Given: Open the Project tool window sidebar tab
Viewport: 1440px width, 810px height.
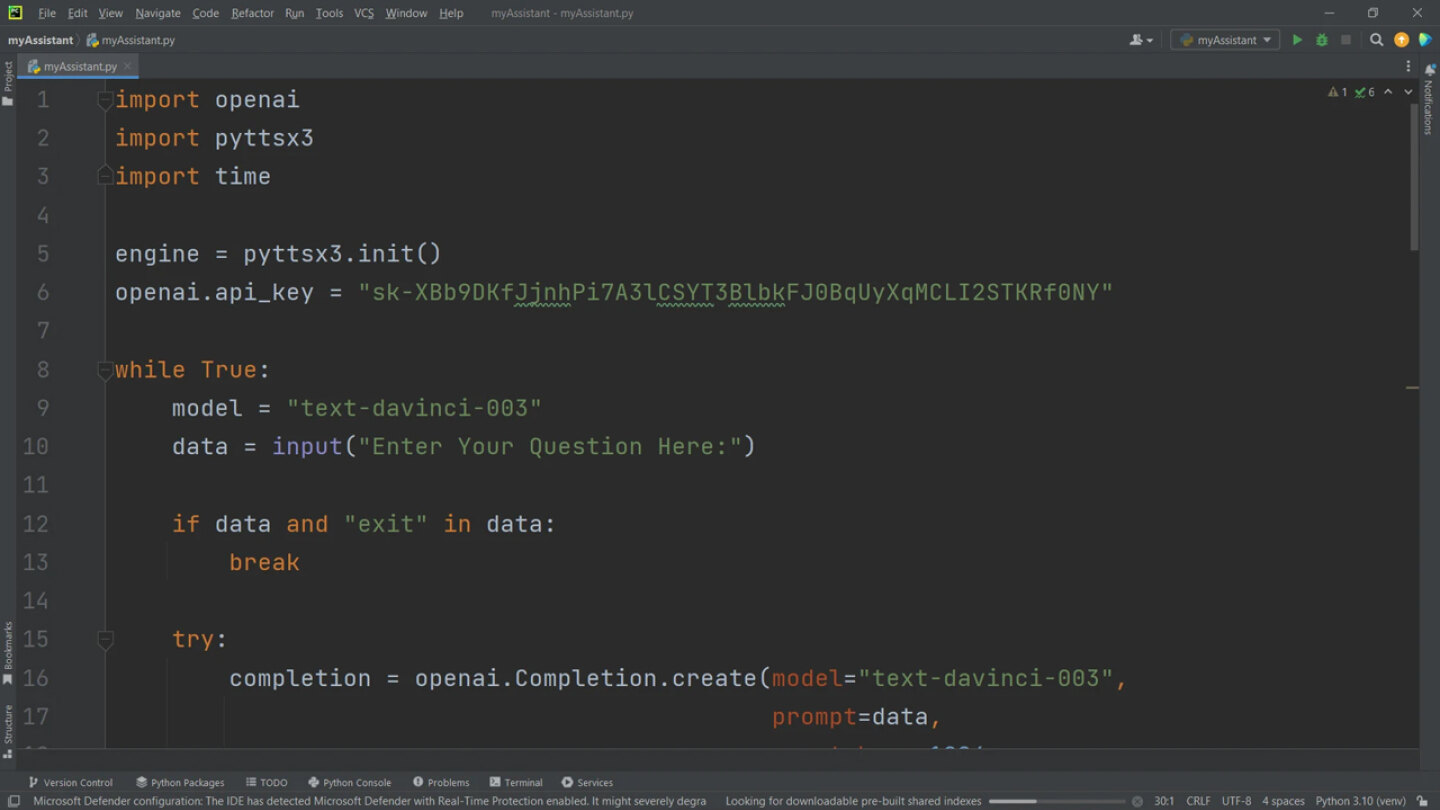Looking at the screenshot, I should point(8,84).
